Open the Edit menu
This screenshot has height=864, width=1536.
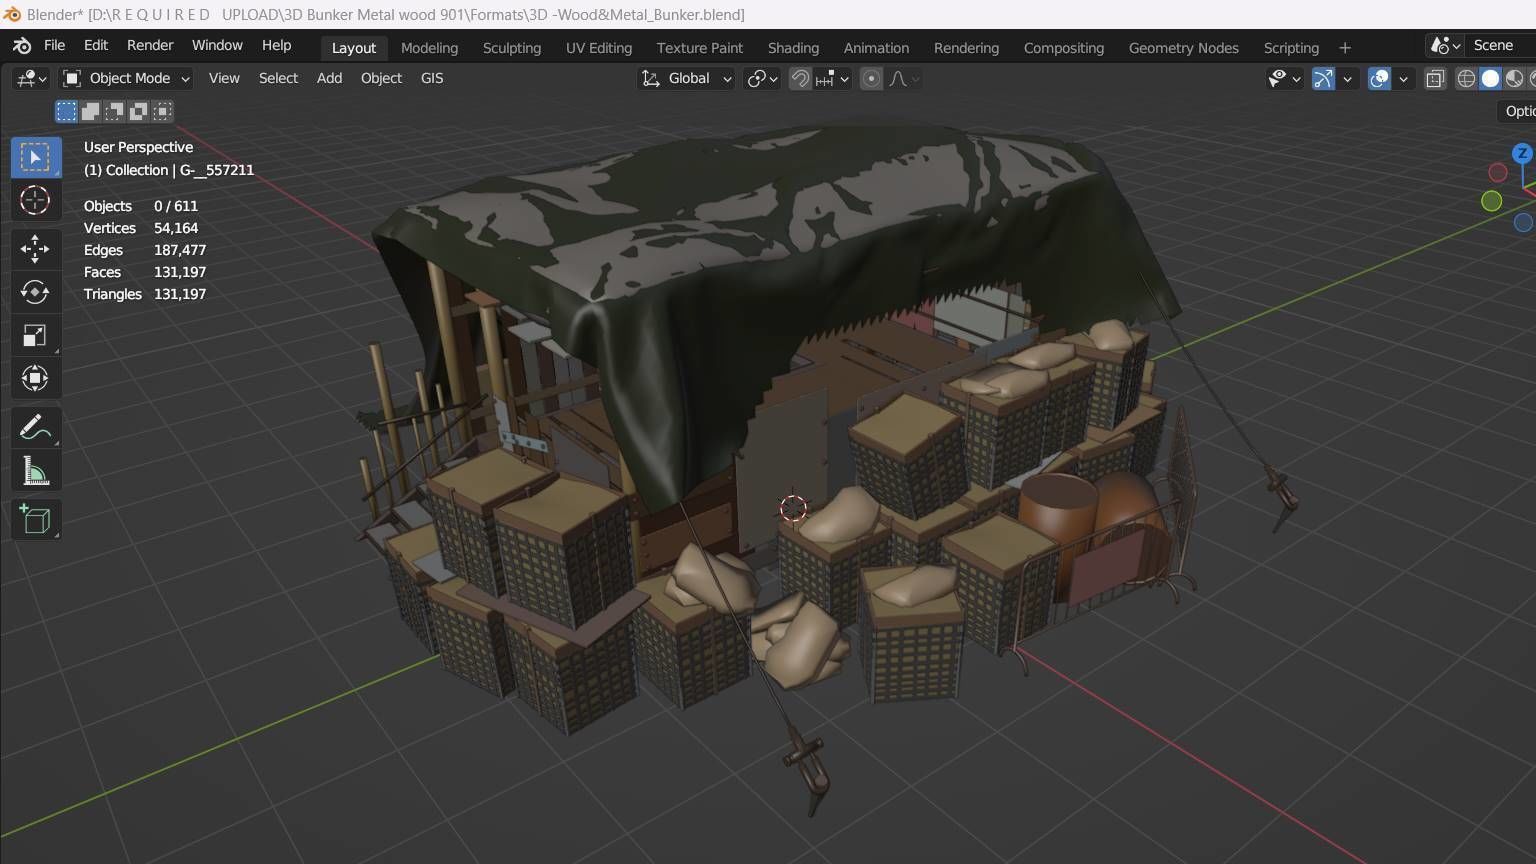click(x=96, y=45)
